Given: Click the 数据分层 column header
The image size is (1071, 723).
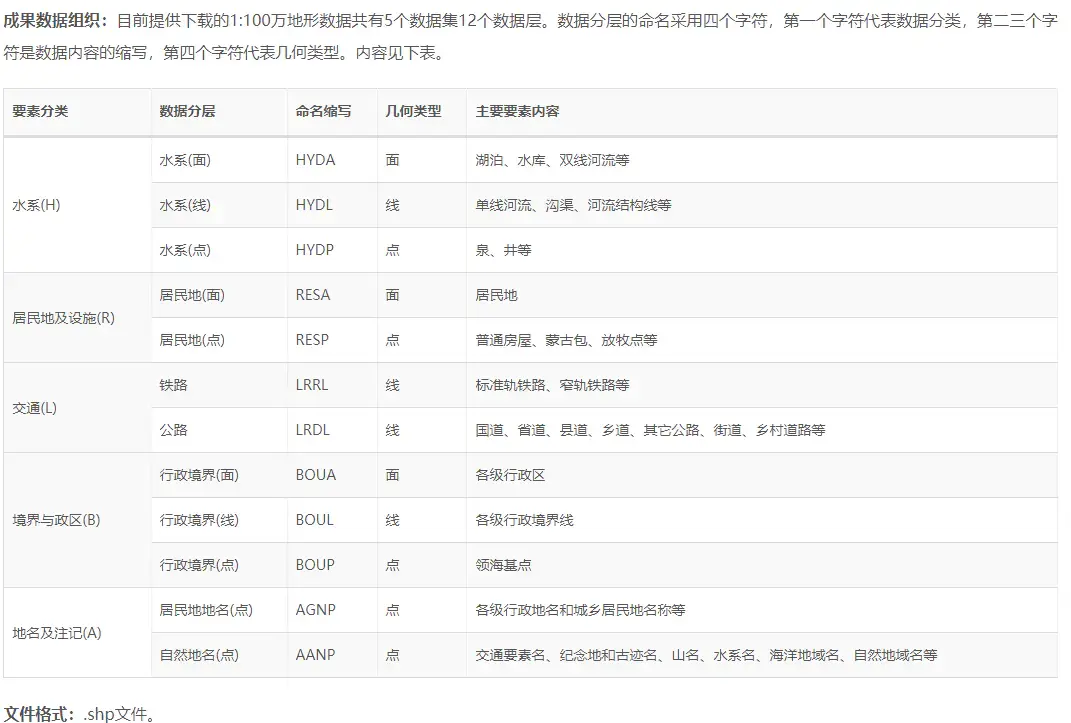Looking at the screenshot, I should (187, 111).
